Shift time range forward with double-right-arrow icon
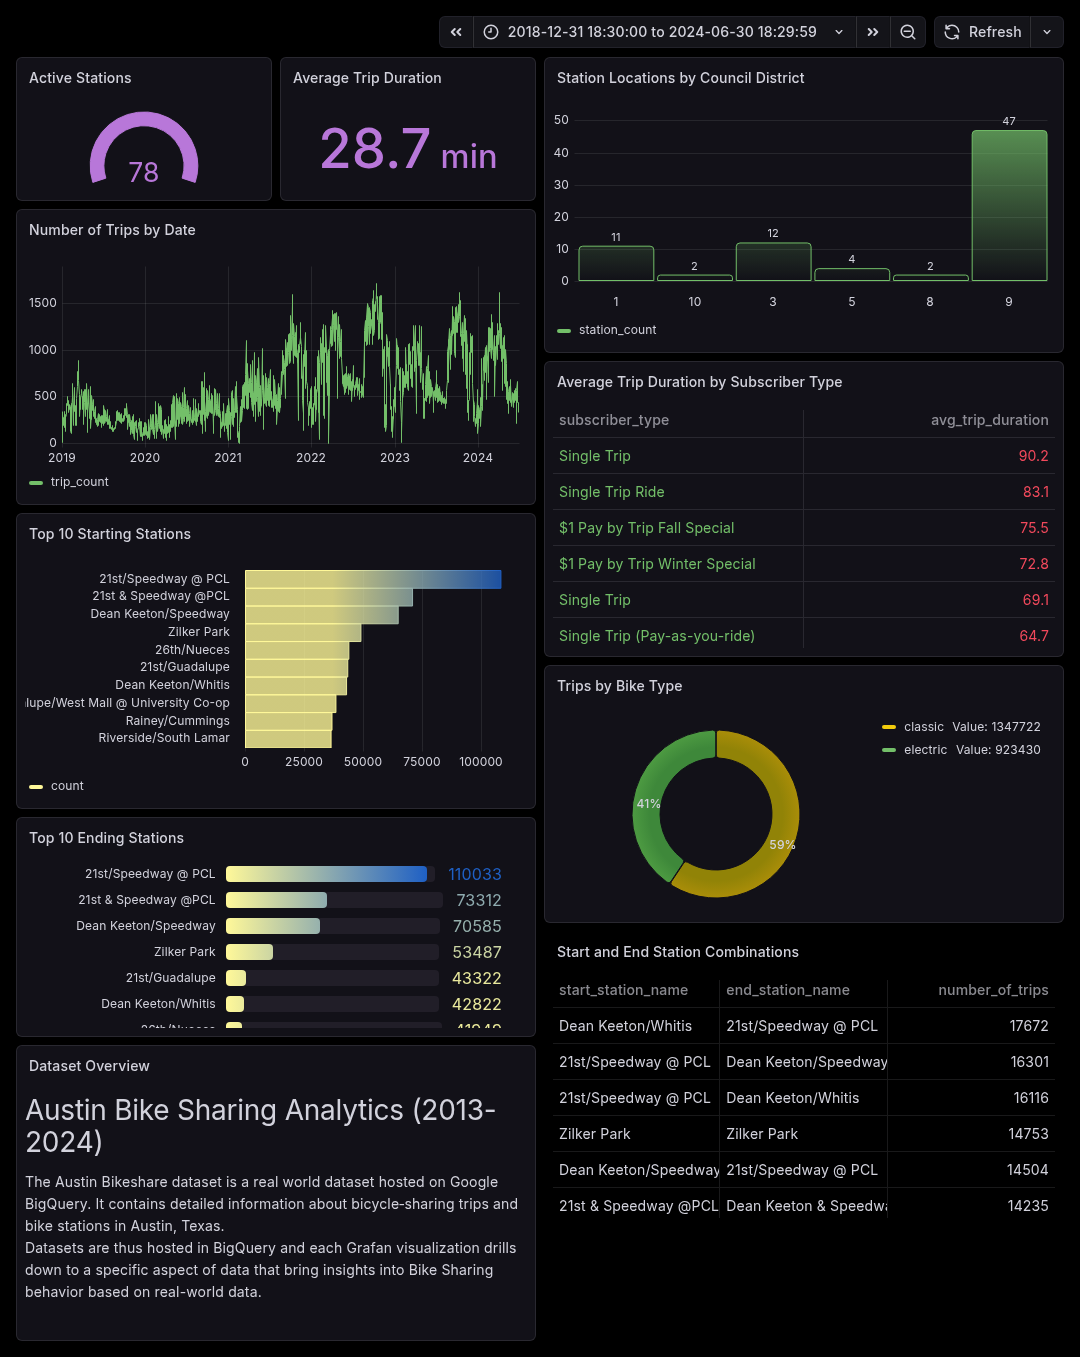The height and width of the screenshot is (1357, 1080). pyautogui.click(x=872, y=31)
